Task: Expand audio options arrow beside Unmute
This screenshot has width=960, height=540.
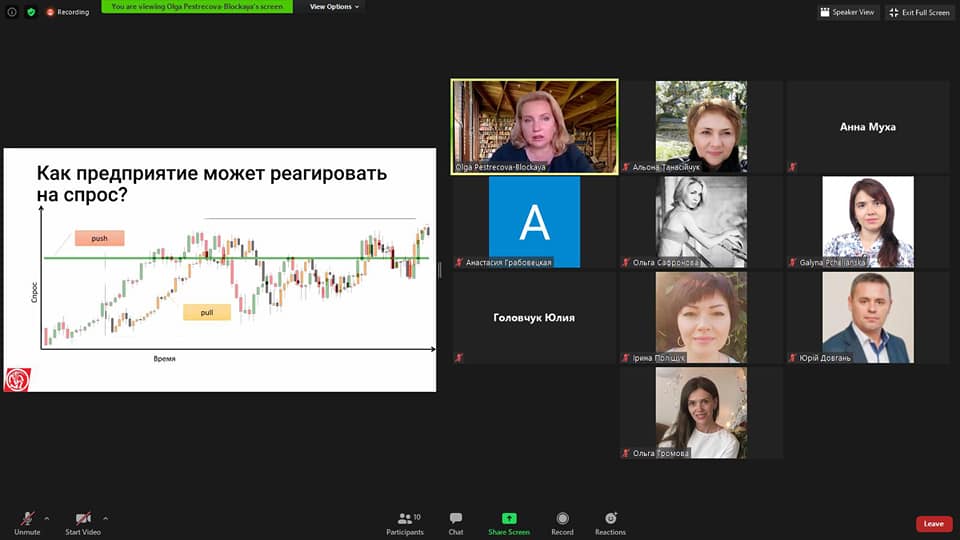Action: coord(47,518)
